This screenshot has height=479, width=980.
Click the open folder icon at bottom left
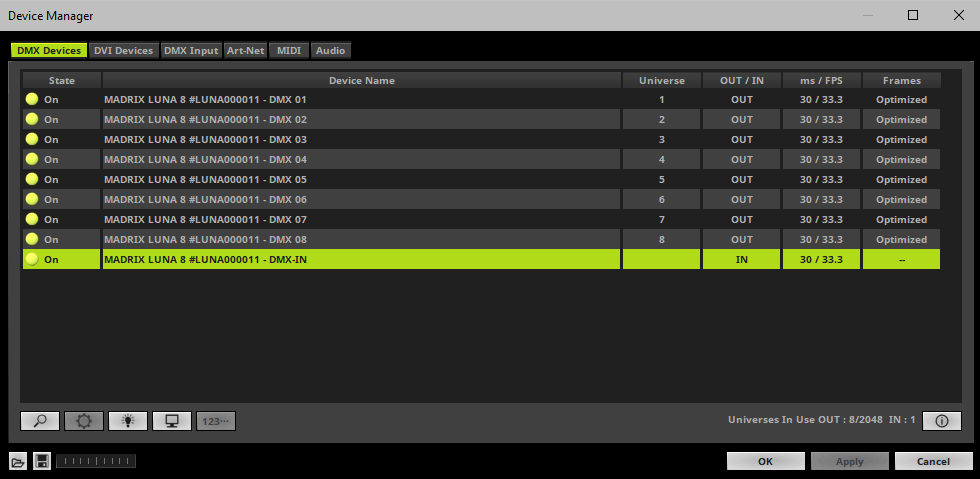click(x=18, y=462)
